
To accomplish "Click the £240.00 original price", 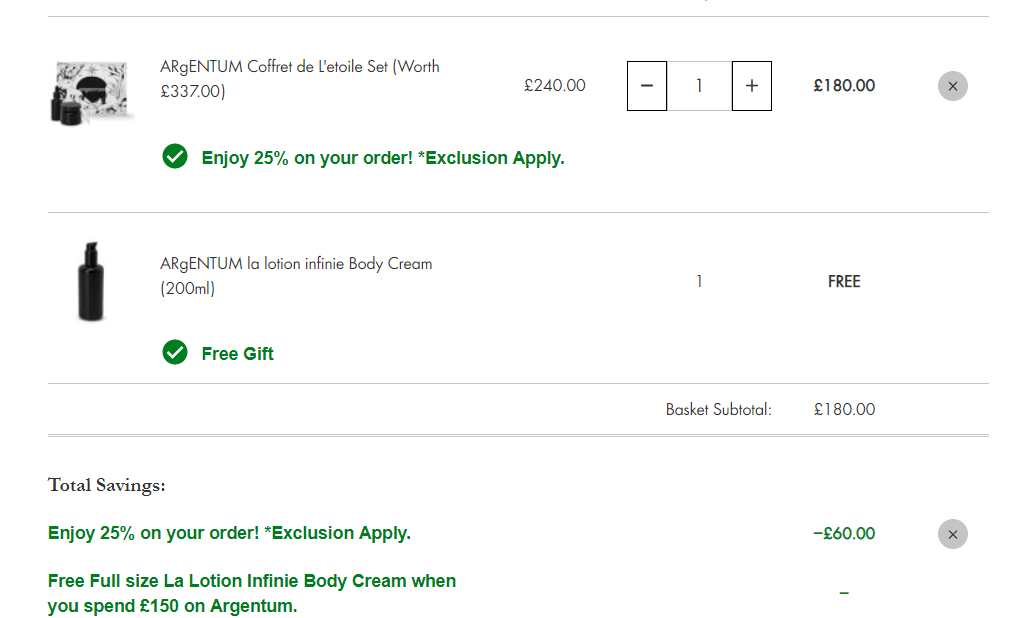I will (555, 86).
